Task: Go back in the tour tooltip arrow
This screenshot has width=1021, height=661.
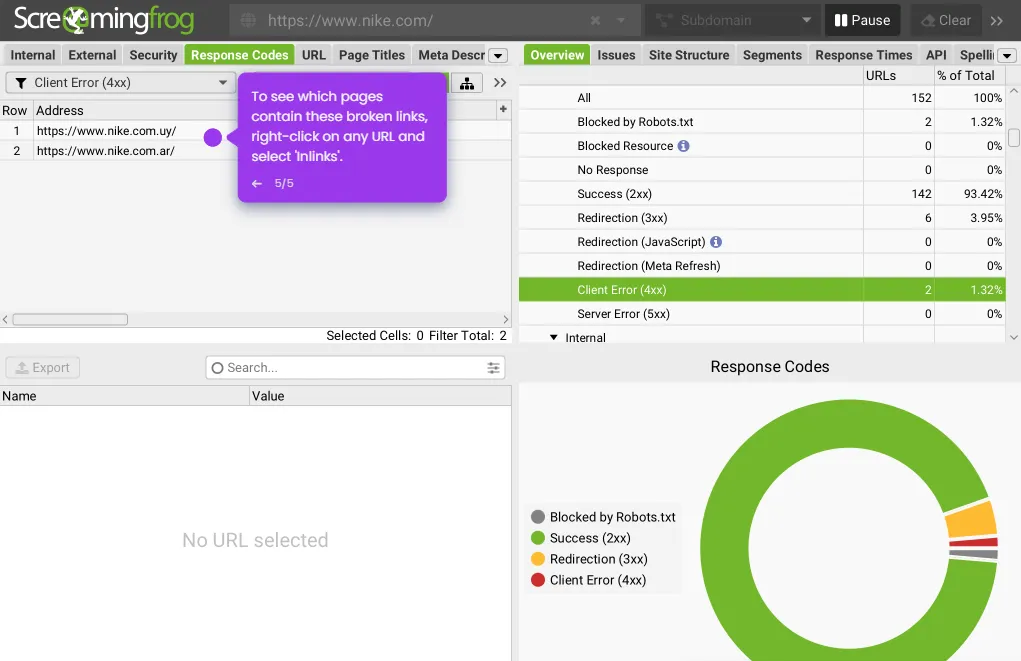Action: pyautogui.click(x=257, y=184)
